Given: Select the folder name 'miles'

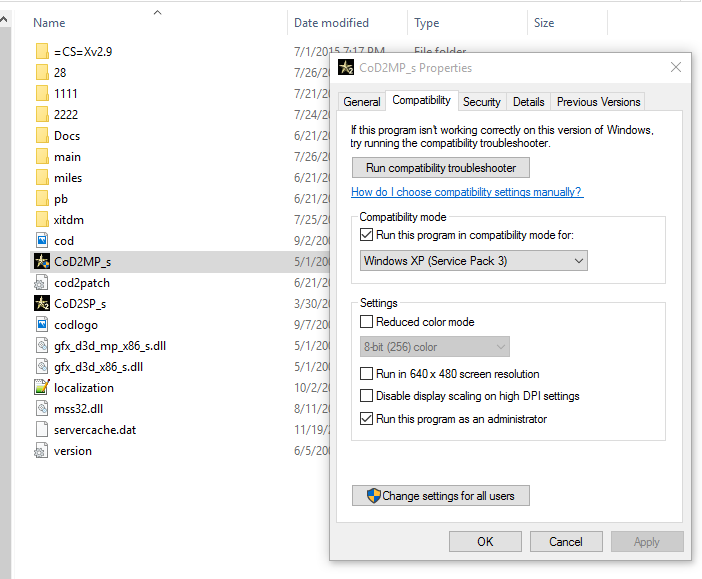Looking at the screenshot, I should 68,178.
